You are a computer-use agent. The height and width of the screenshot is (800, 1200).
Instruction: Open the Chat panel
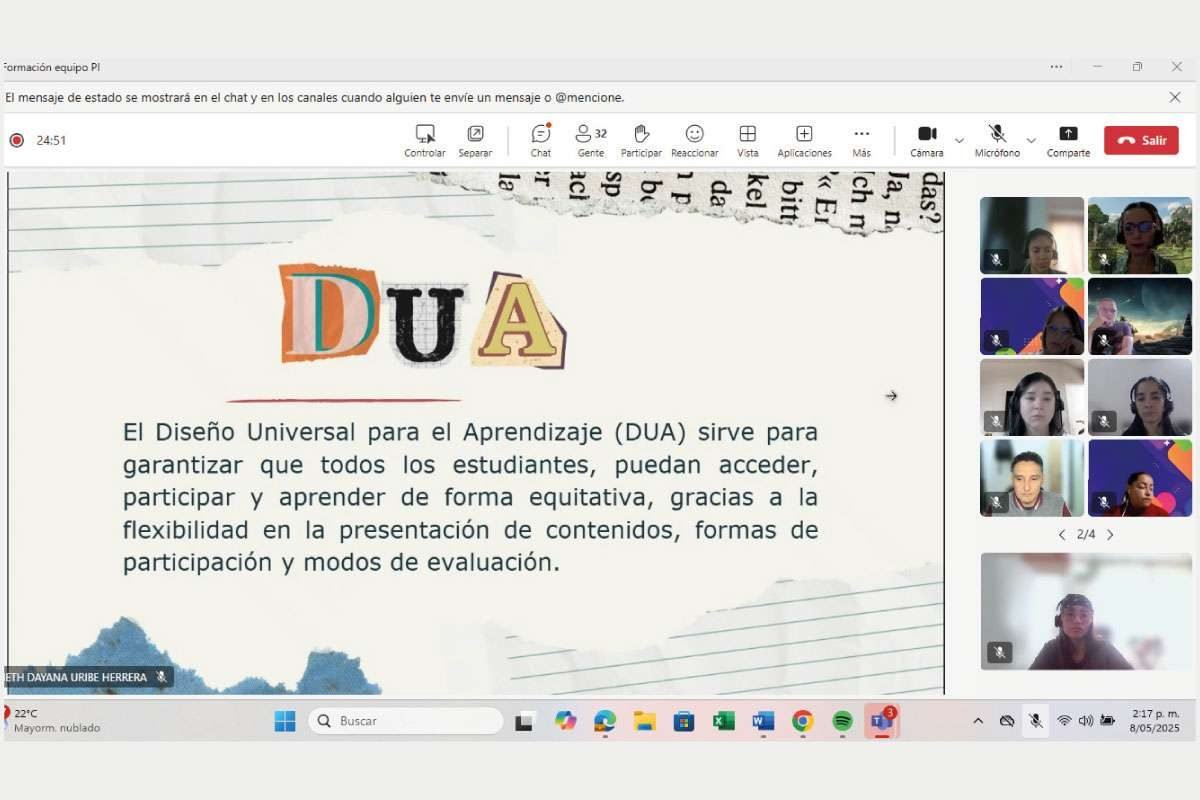click(540, 140)
